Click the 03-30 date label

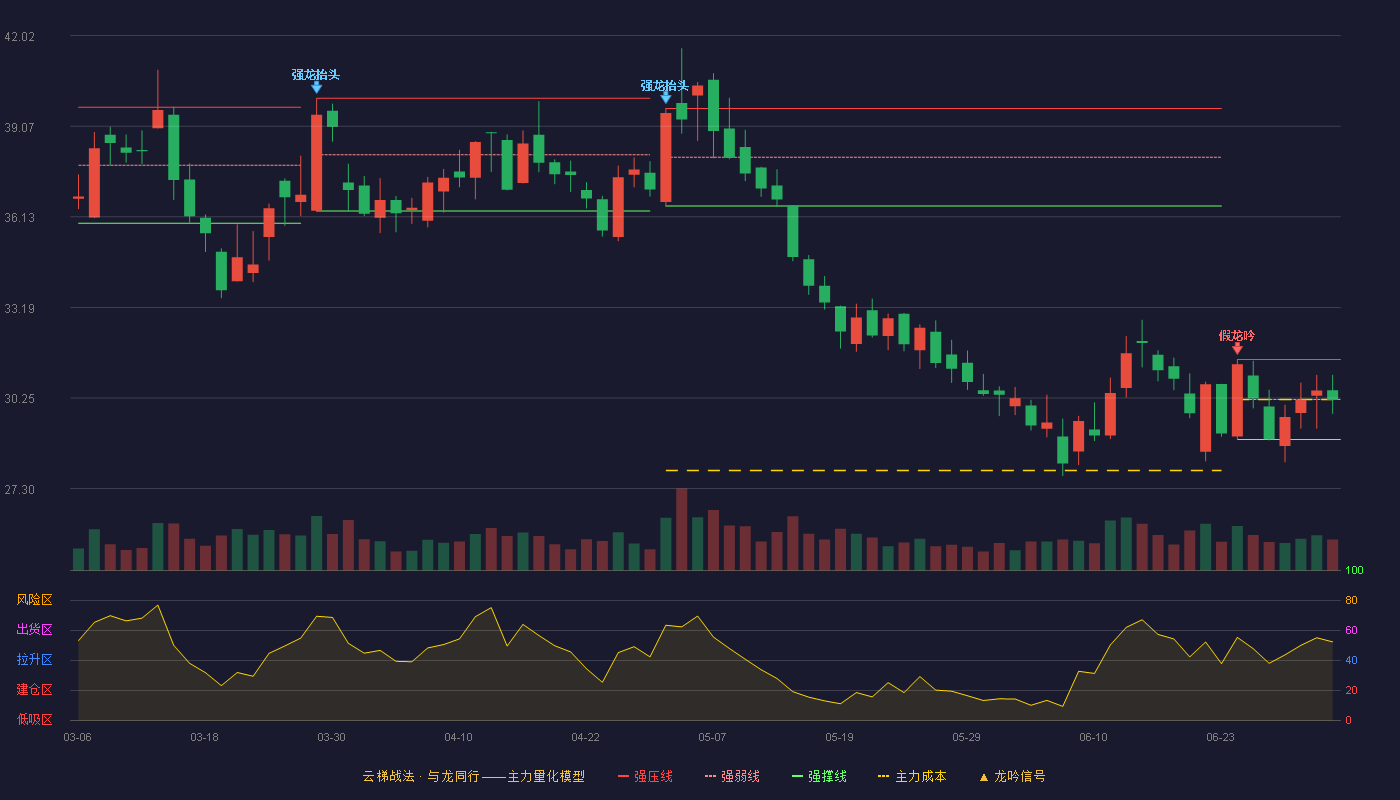pos(331,737)
